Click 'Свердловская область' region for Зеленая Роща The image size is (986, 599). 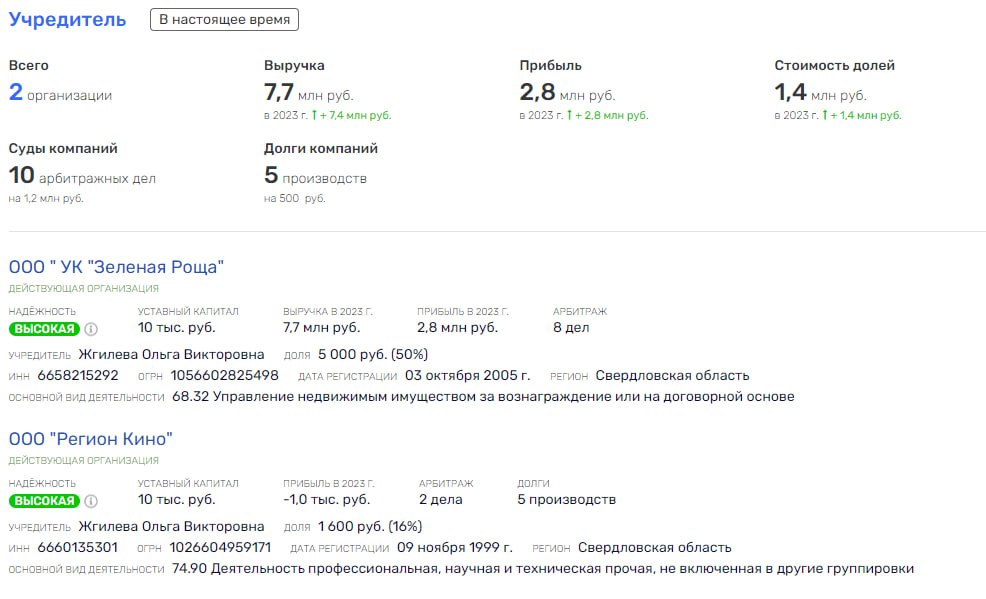[672, 376]
